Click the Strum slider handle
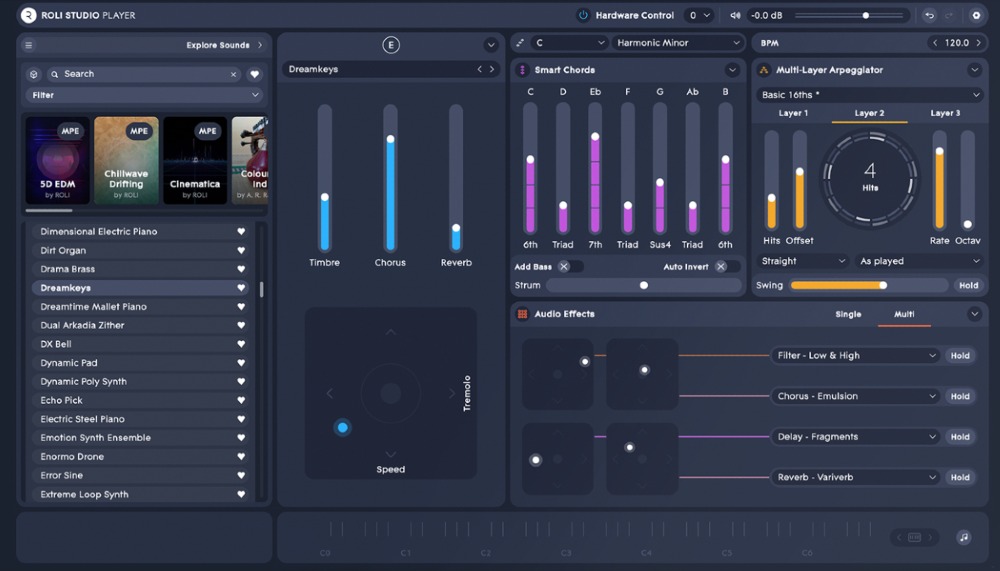Viewport: 1000px width, 571px height. pos(643,285)
